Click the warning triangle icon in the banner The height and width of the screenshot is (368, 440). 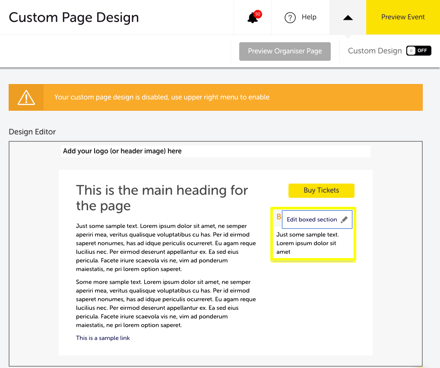tap(26, 98)
